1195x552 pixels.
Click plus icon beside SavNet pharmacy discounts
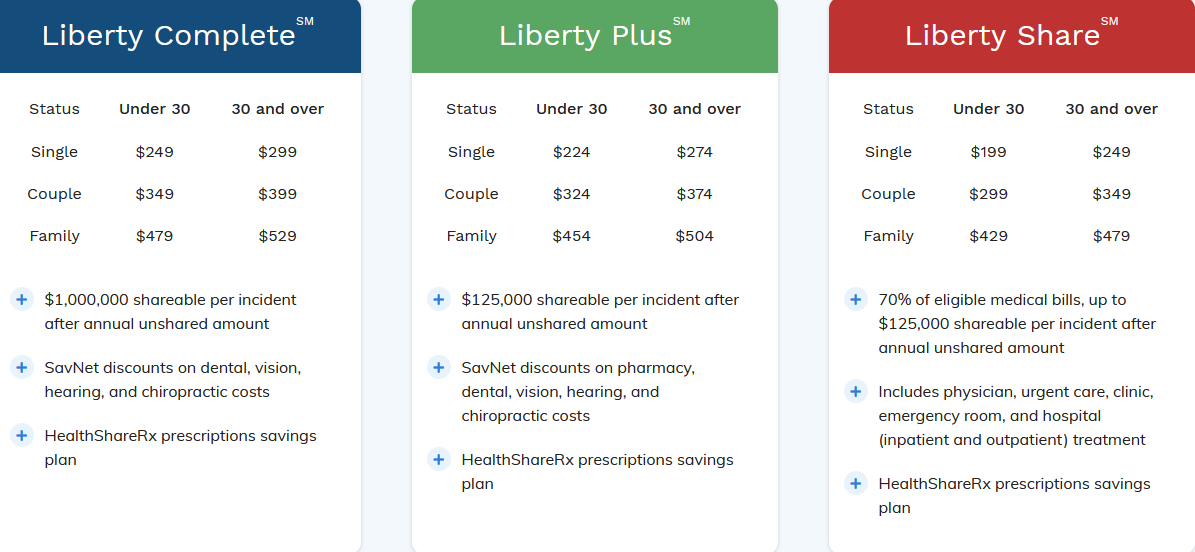[438, 367]
